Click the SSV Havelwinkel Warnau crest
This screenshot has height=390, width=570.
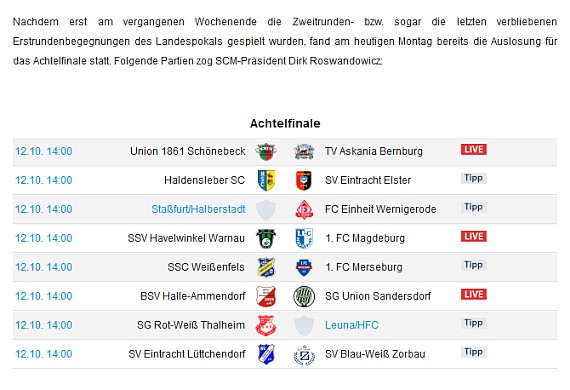[x=266, y=238]
